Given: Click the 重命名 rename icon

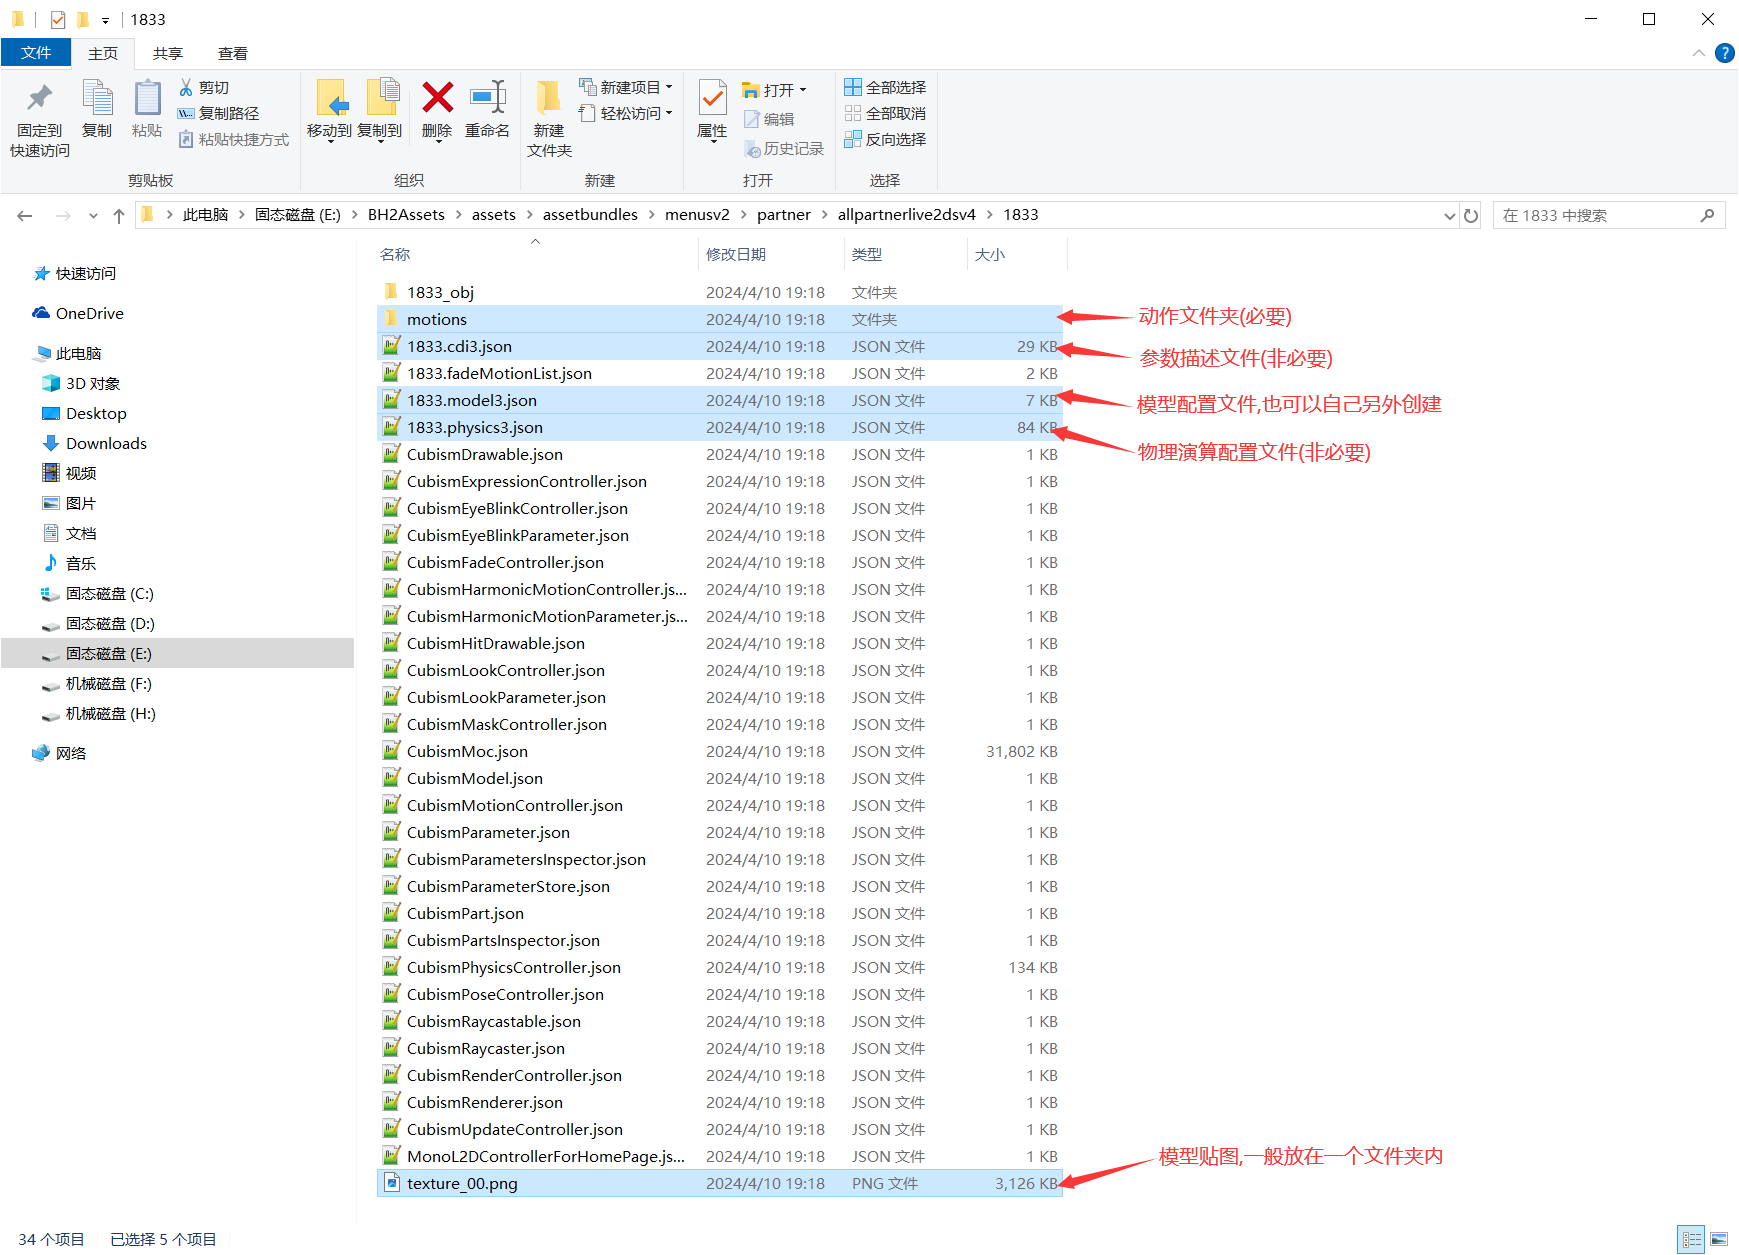Looking at the screenshot, I should 488,98.
